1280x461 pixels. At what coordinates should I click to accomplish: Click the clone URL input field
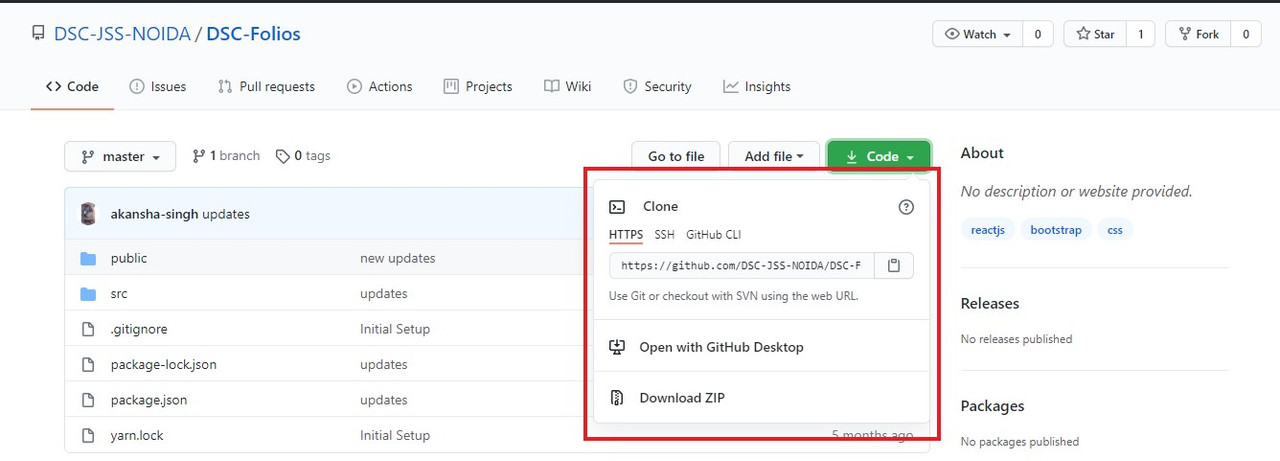pos(742,265)
